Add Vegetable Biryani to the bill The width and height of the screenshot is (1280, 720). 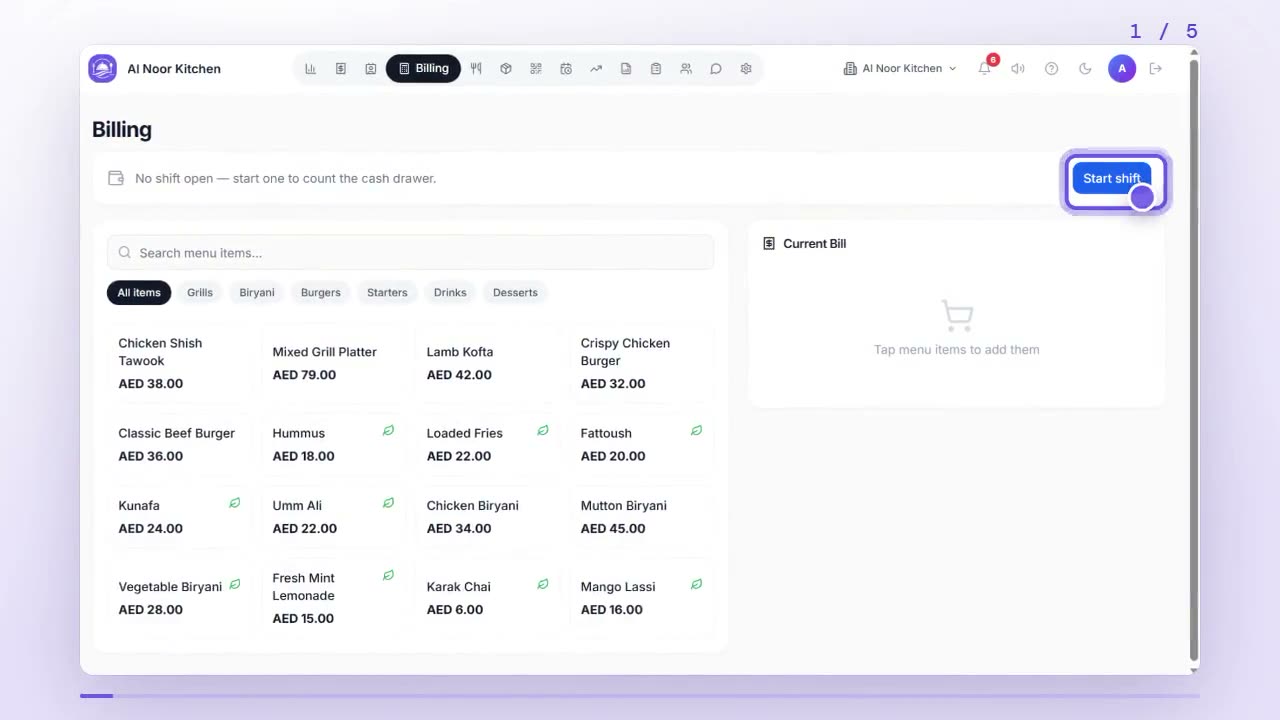click(x=180, y=598)
